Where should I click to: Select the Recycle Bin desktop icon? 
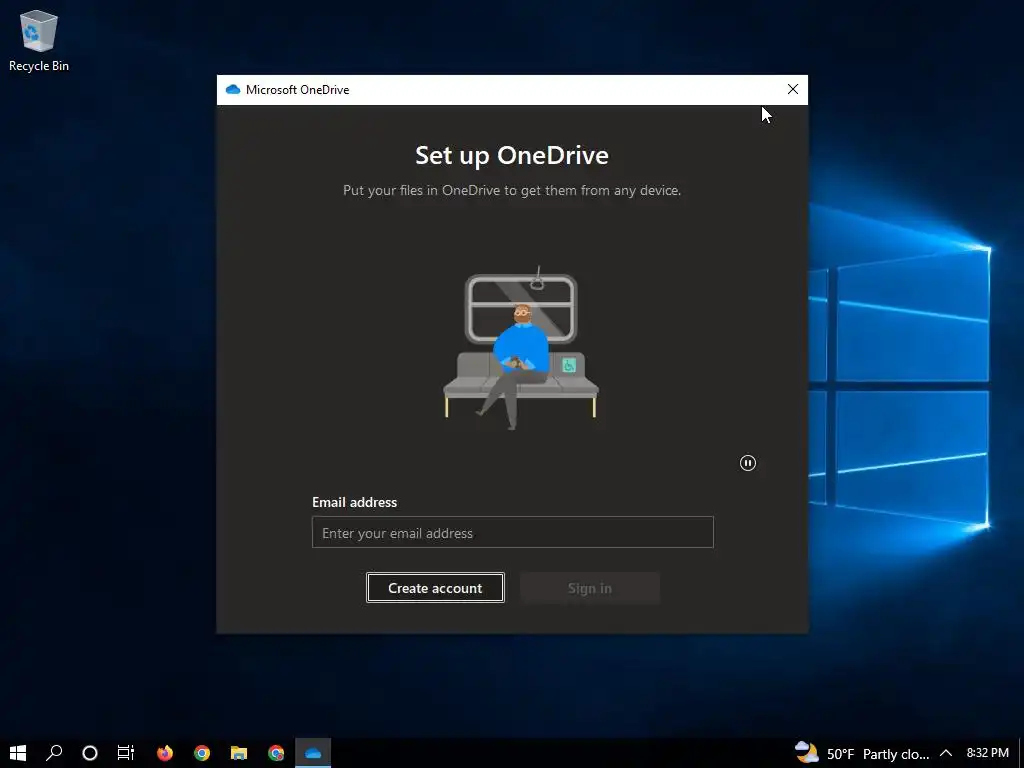(x=39, y=40)
